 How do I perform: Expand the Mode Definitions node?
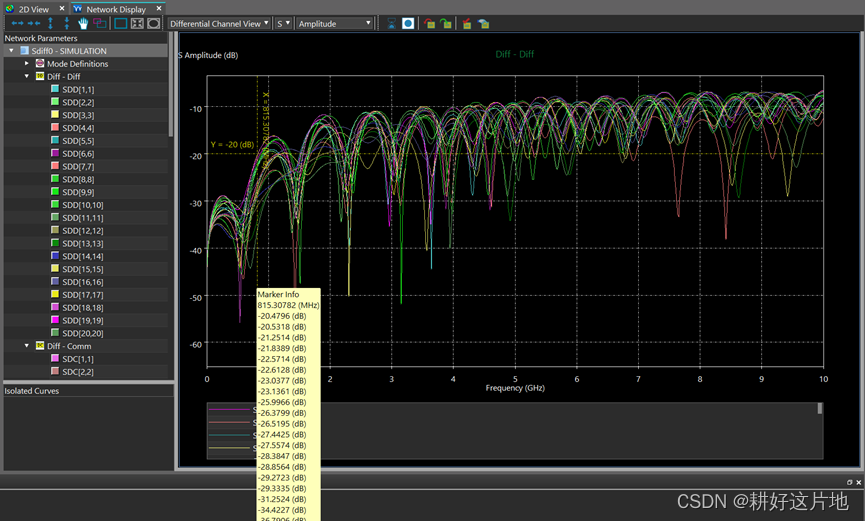click(x=26, y=63)
